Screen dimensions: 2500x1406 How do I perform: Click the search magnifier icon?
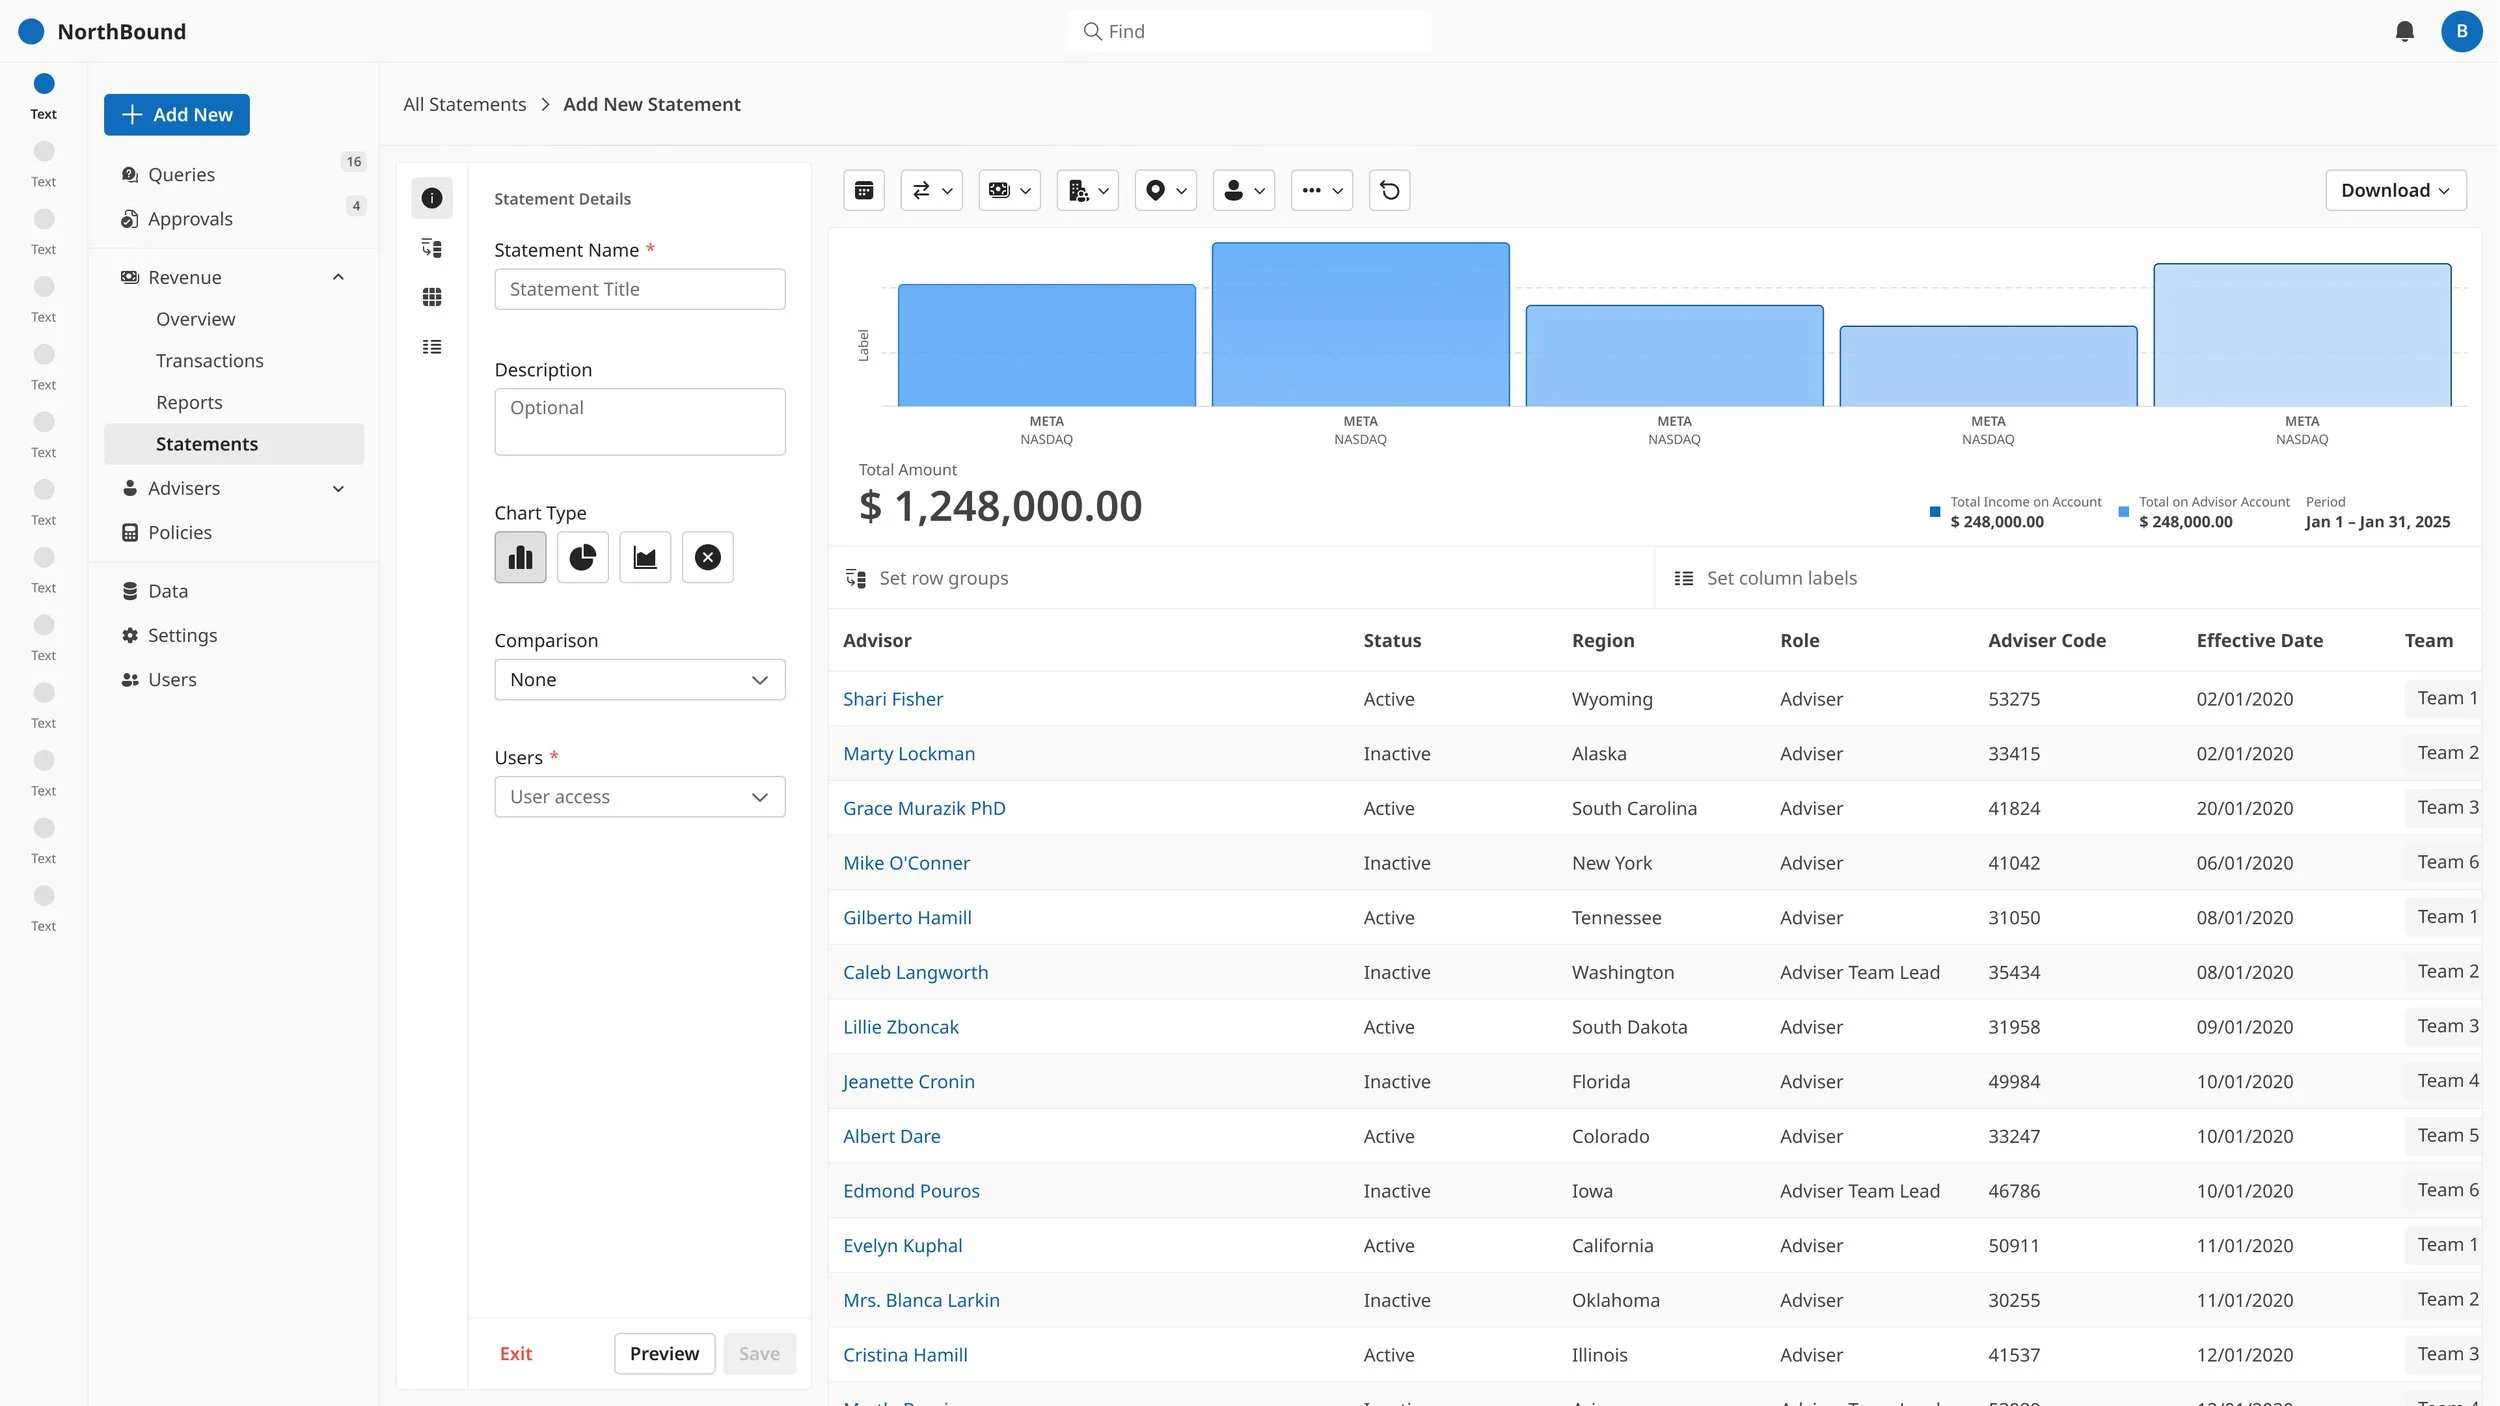(1092, 31)
